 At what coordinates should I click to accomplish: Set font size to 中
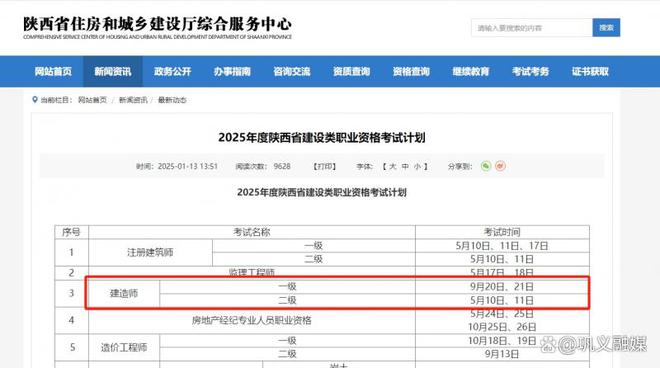(x=405, y=166)
